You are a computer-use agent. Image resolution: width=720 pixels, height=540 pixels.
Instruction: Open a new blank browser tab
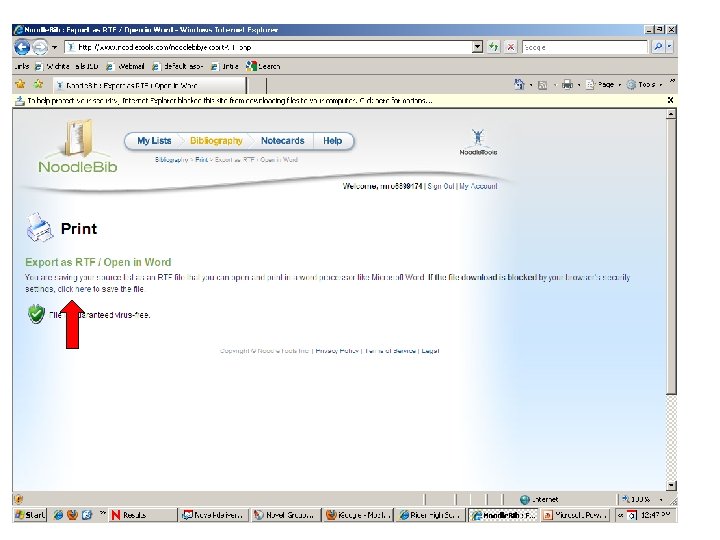pos(257,85)
